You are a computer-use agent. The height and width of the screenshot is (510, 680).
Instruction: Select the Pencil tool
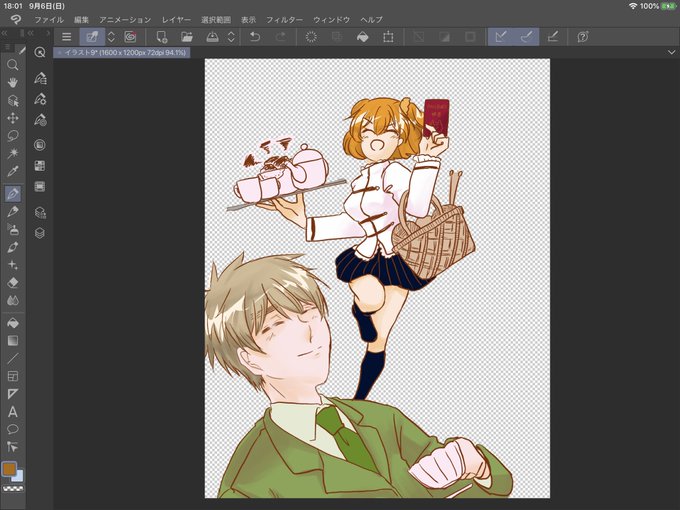pyautogui.click(x=13, y=211)
